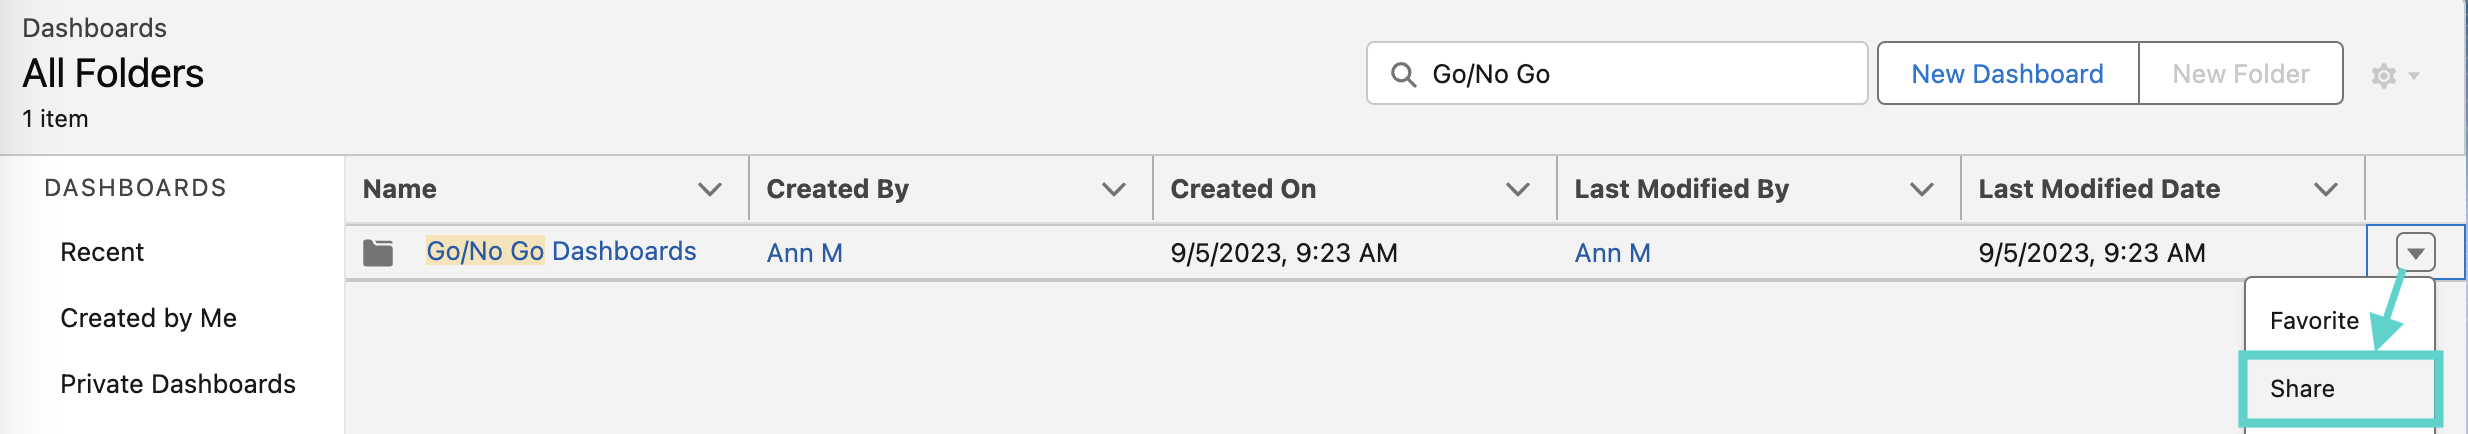Click the search magnifier icon
2468x434 pixels.
[1403, 75]
